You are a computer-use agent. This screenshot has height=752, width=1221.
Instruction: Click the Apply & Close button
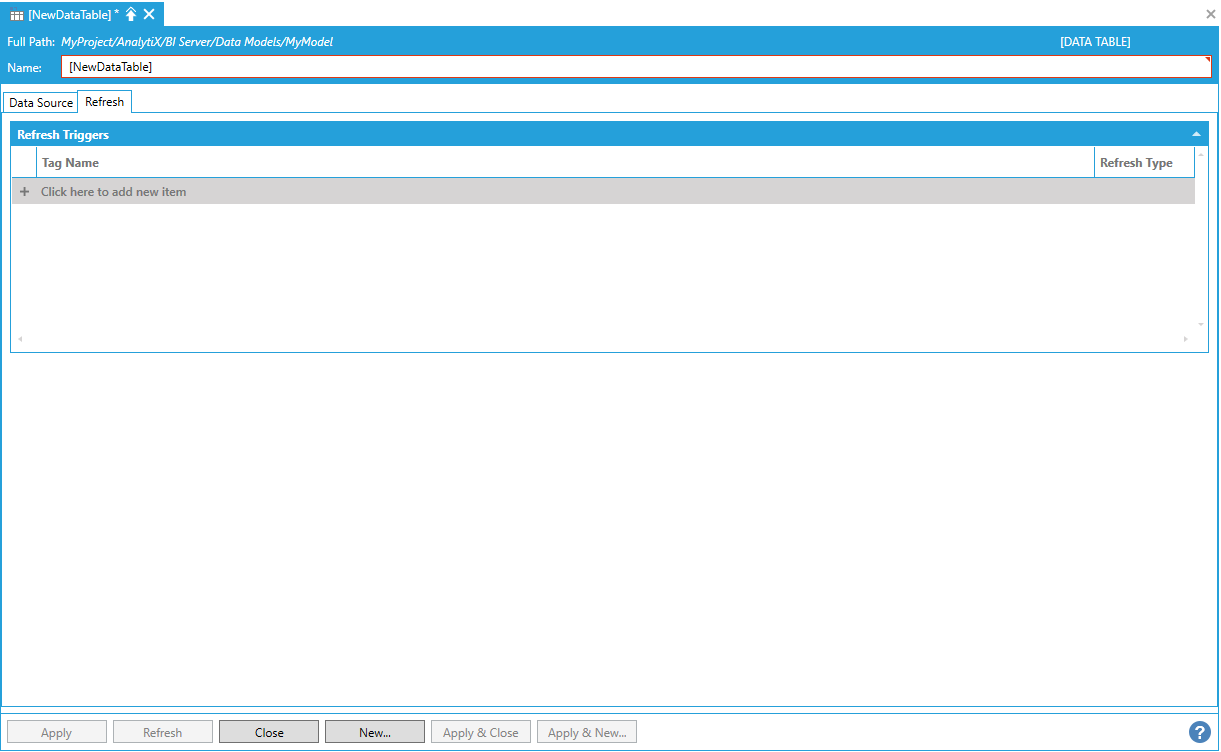coord(481,732)
